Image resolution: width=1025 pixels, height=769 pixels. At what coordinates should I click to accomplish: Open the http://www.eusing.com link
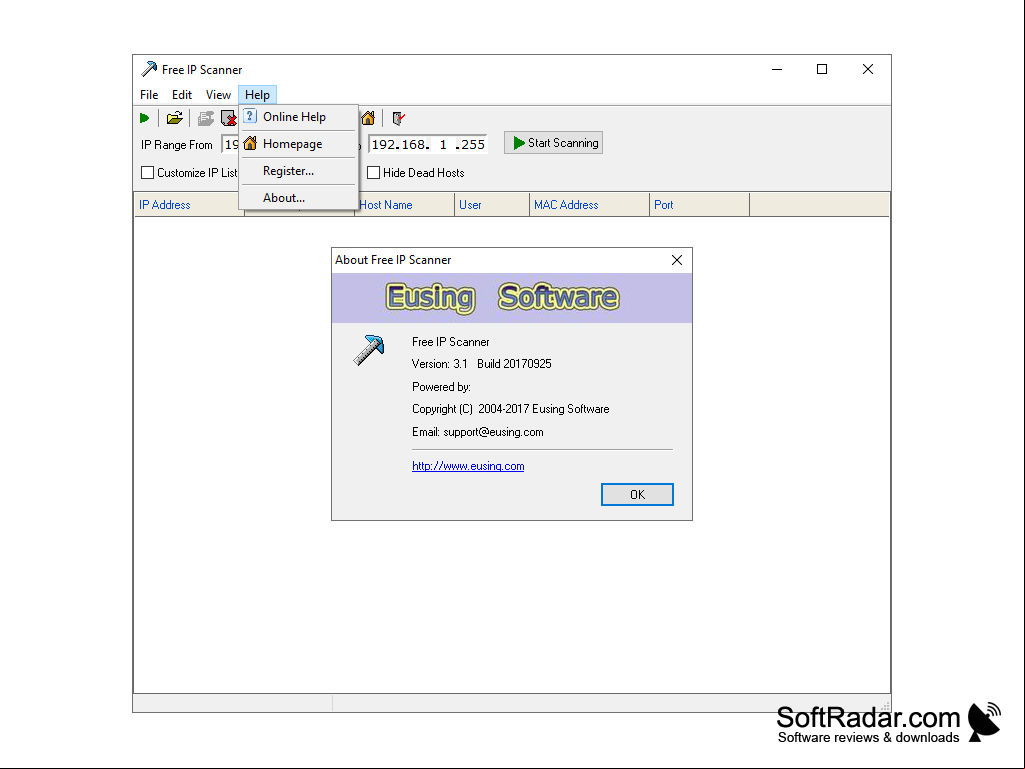tap(468, 466)
